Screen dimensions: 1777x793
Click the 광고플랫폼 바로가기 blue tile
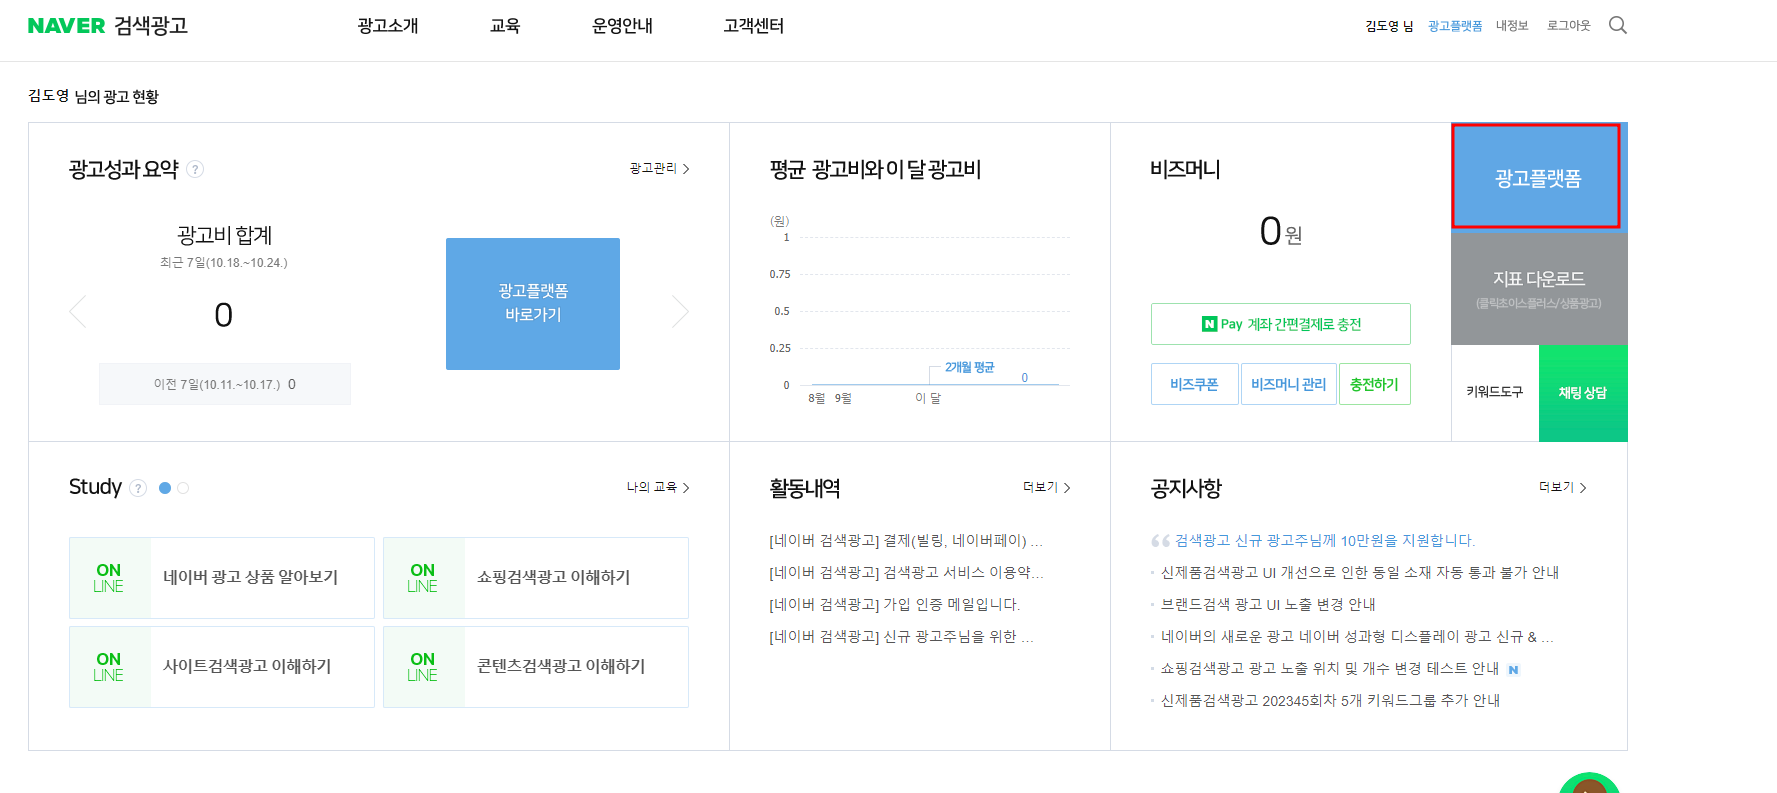[x=533, y=304]
